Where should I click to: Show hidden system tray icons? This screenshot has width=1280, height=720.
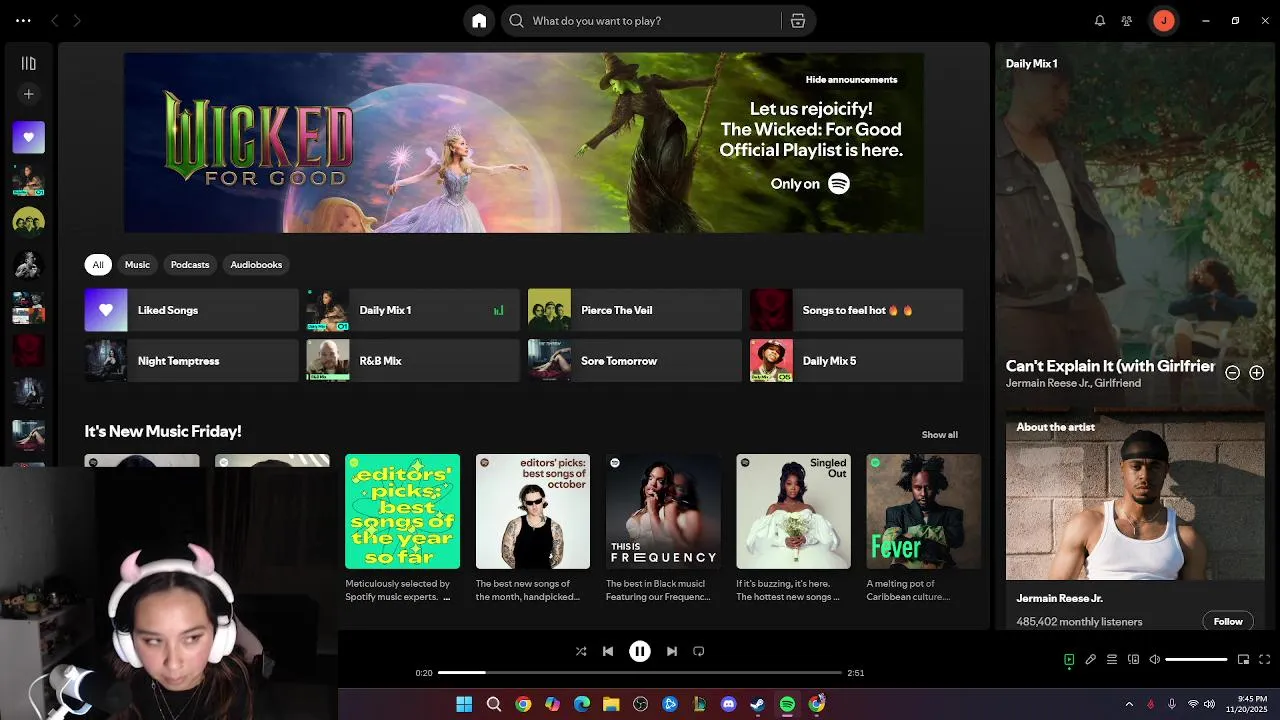click(1129, 704)
